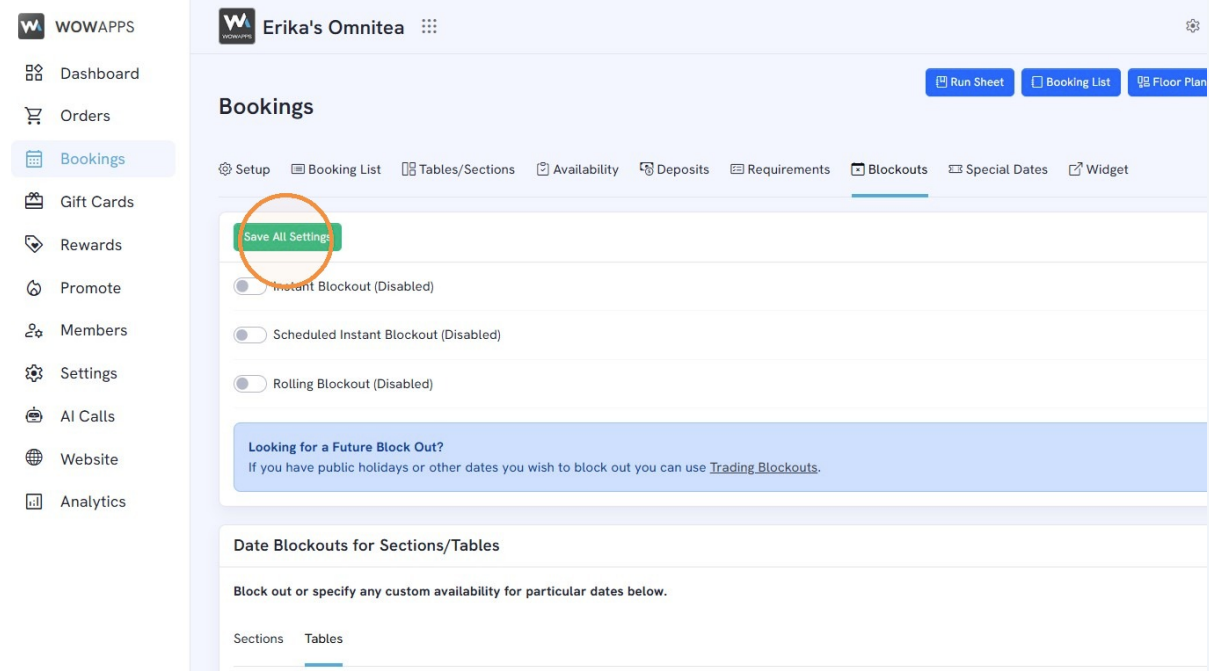Open the app grid dots beside Erika's Omnitea

pyautogui.click(x=429, y=27)
